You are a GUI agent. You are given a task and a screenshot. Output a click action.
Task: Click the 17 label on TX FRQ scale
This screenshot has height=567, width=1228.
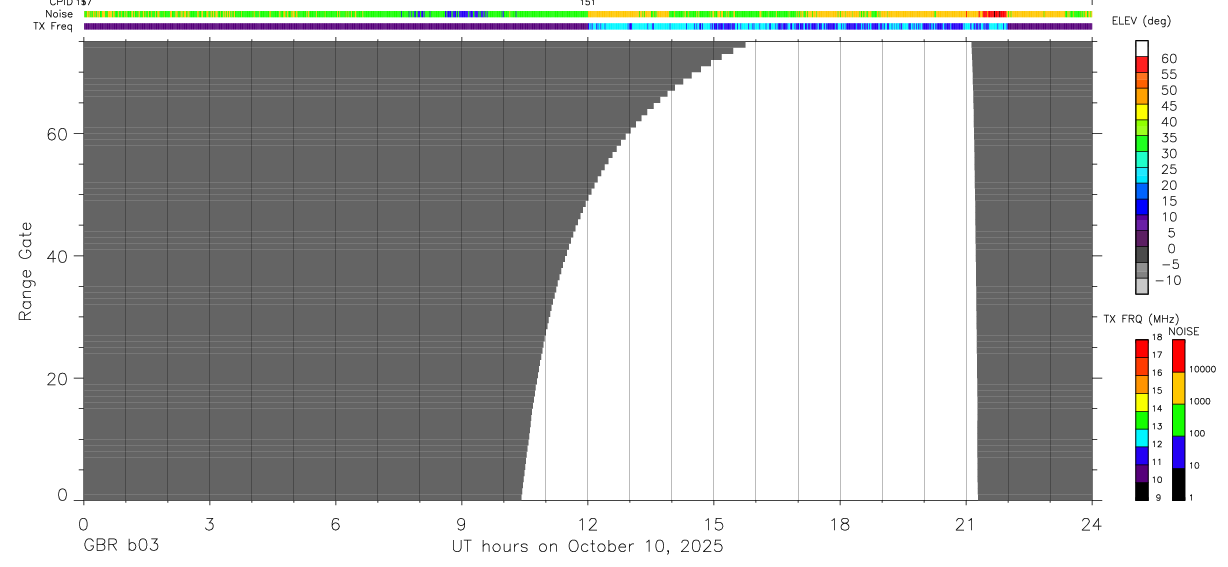click(1156, 355)
